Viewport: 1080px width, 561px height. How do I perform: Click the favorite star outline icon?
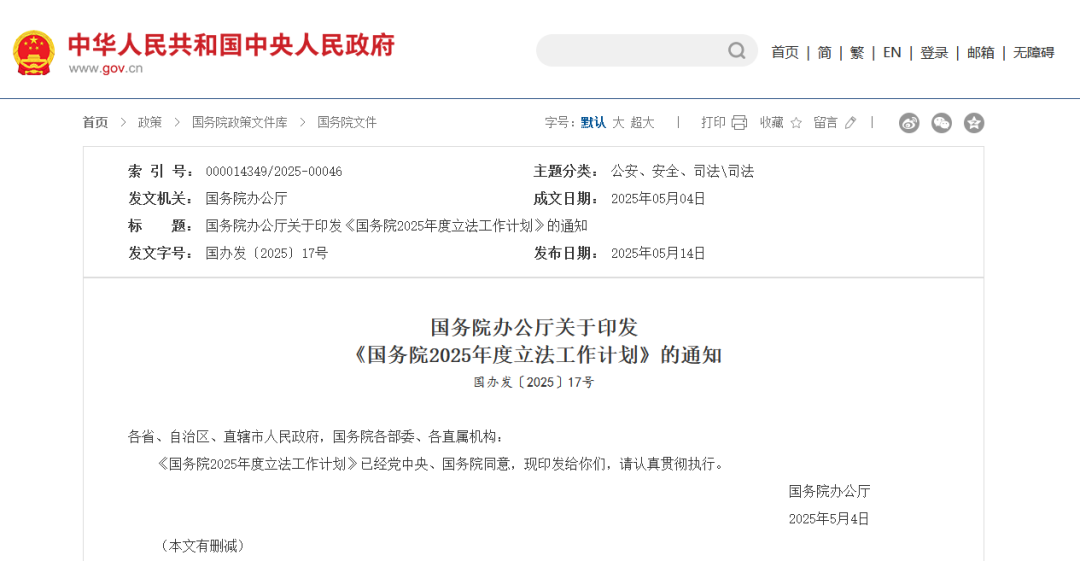(x=796, y=123)
